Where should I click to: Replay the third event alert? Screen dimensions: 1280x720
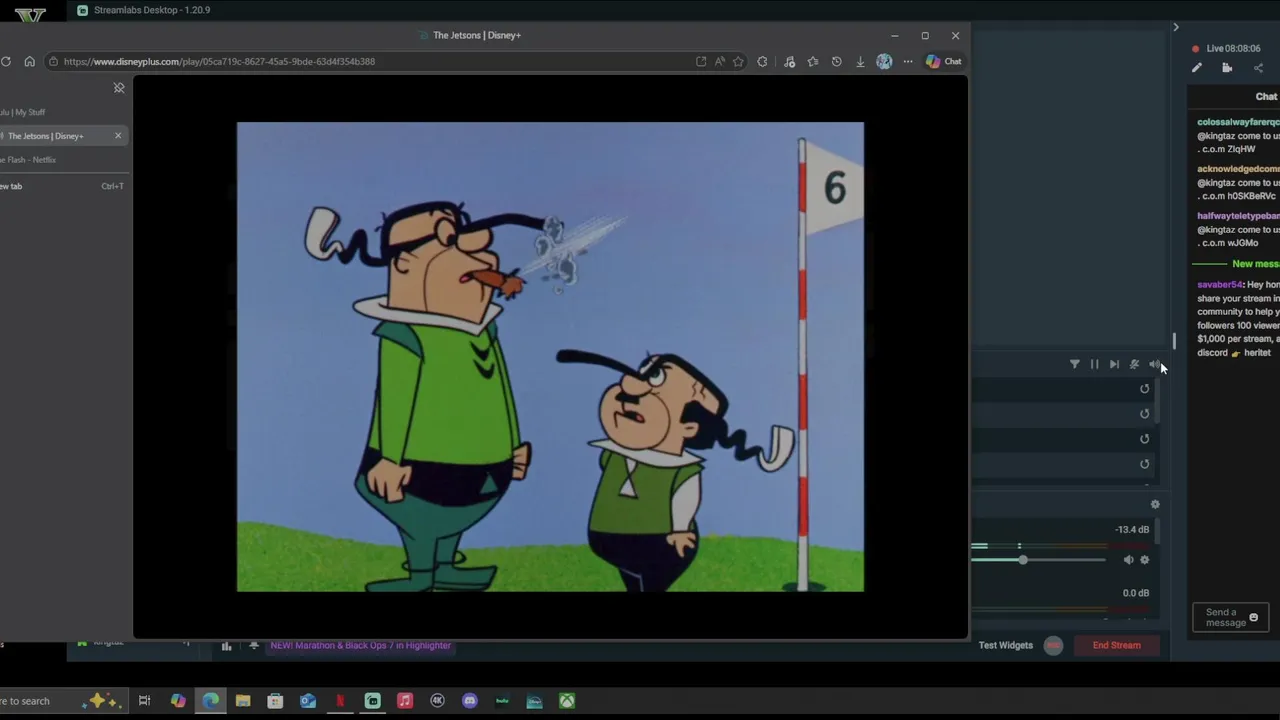coord(1145,439)
